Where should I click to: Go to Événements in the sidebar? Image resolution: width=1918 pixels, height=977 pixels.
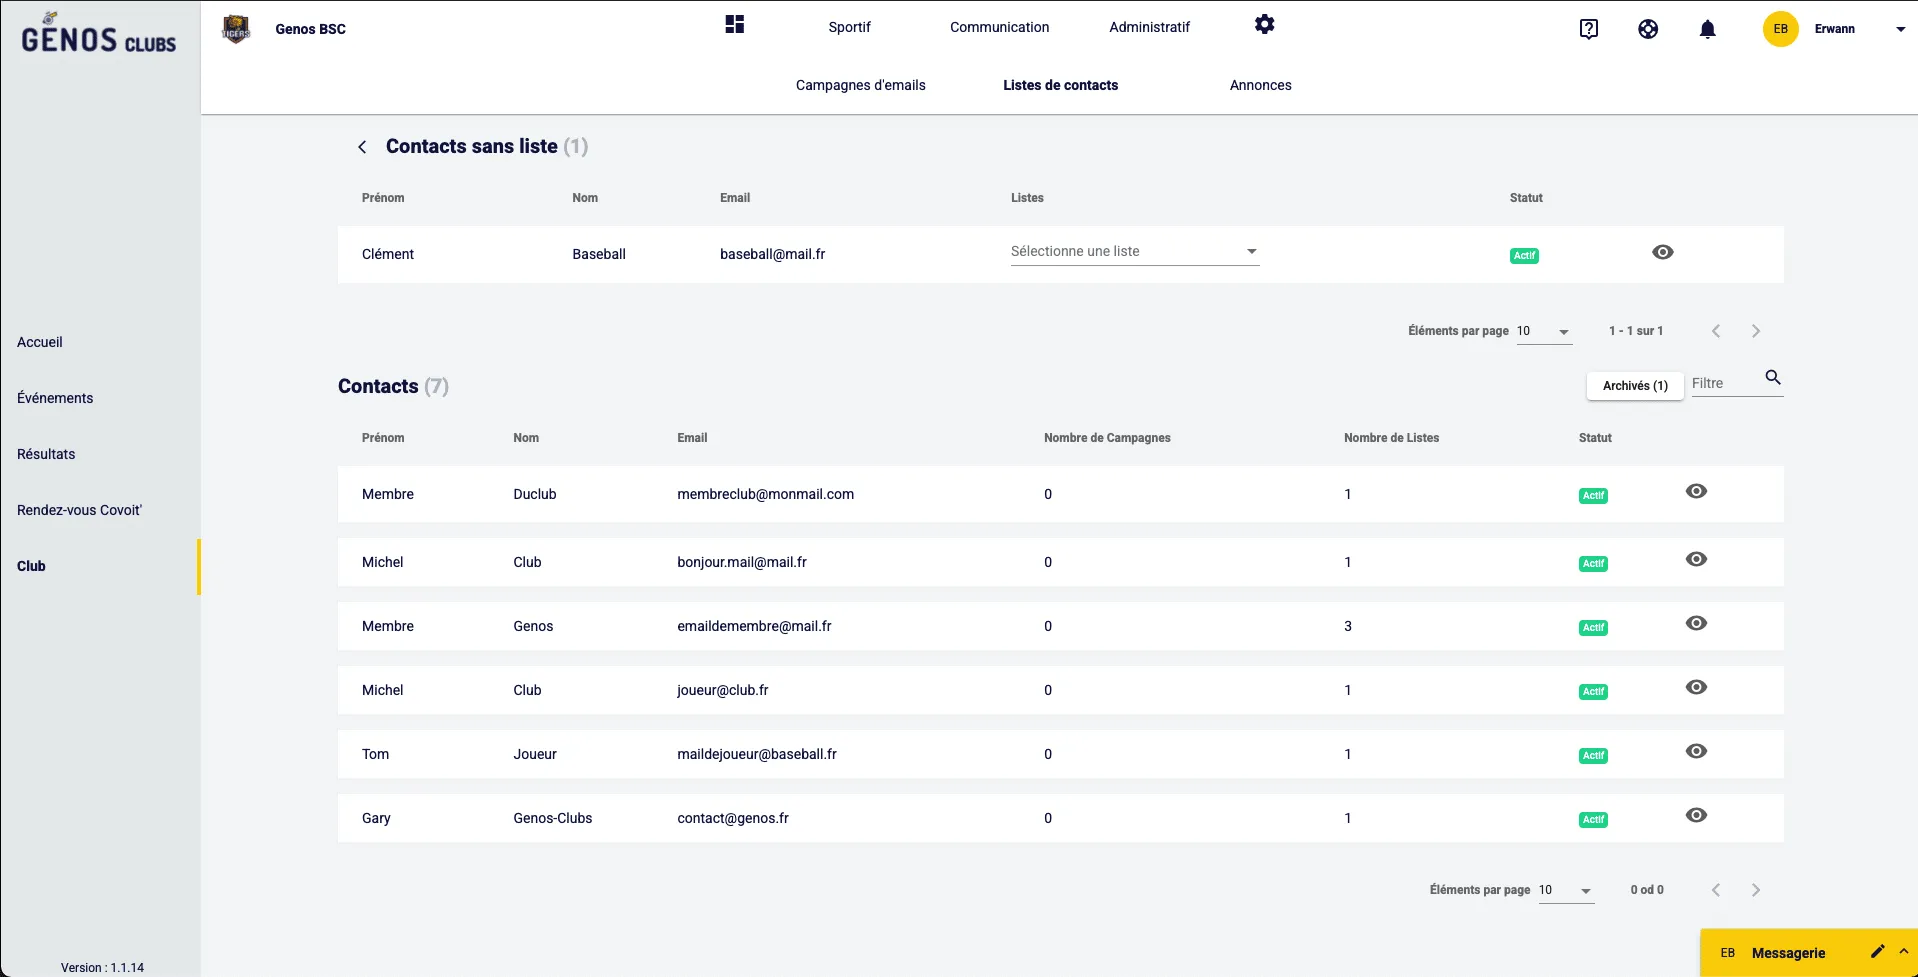click(x=55, y=398)
